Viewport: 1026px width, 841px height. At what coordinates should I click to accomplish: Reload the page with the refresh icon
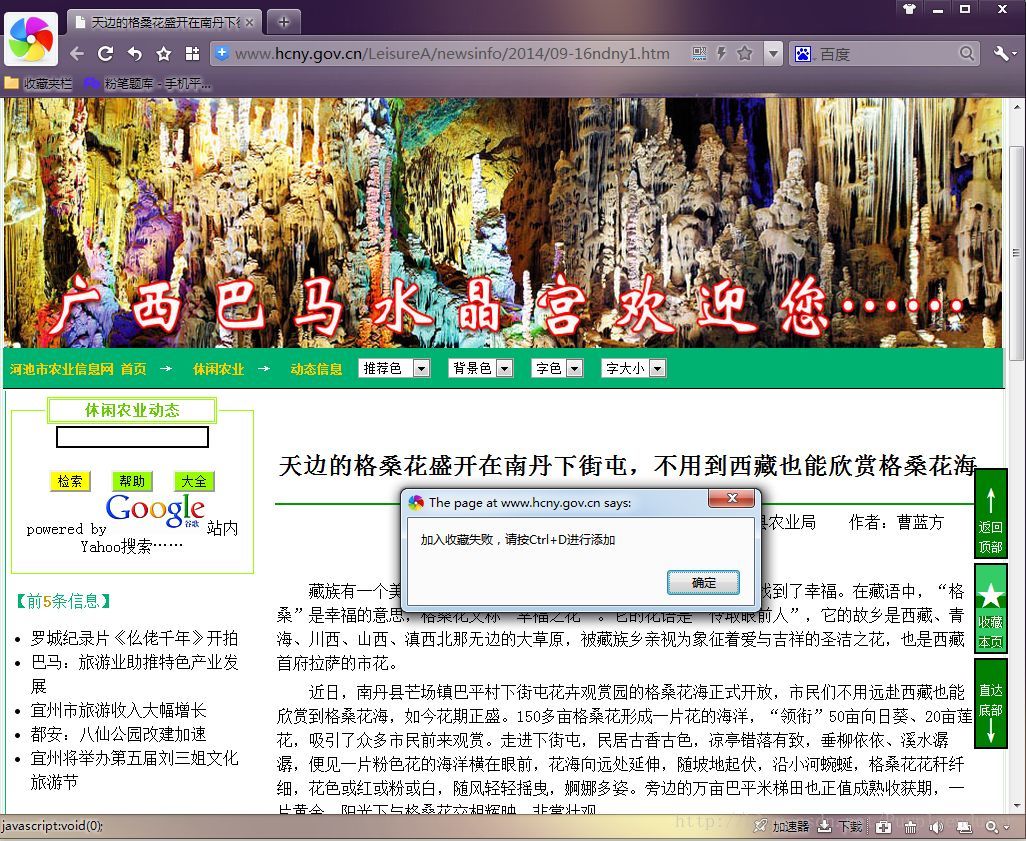106,54
